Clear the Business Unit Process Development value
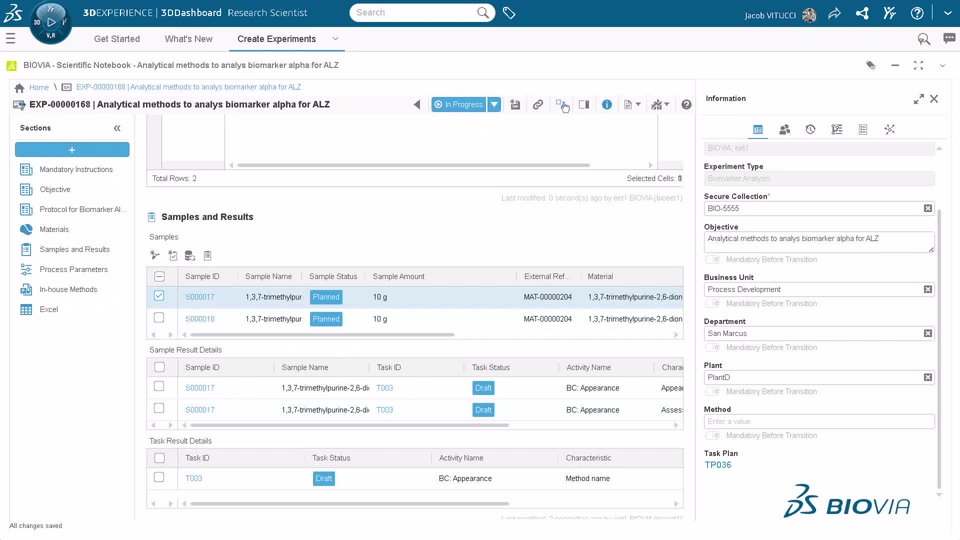This screenshot has height=540, width=960. click(x=928, y=290)
